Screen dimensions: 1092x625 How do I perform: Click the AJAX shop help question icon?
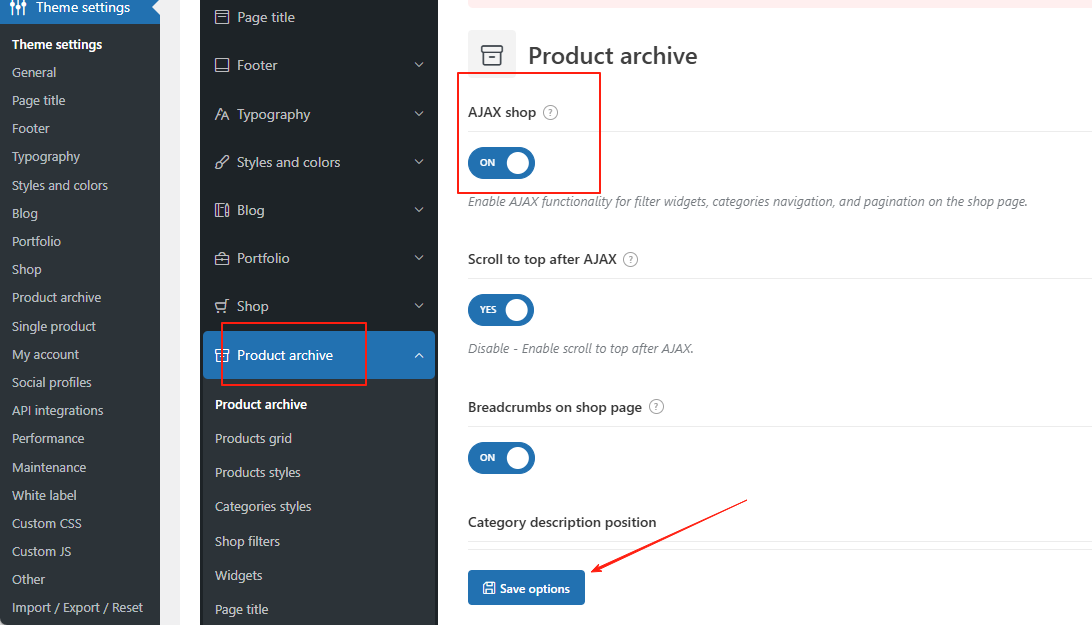tap(550, 113)
